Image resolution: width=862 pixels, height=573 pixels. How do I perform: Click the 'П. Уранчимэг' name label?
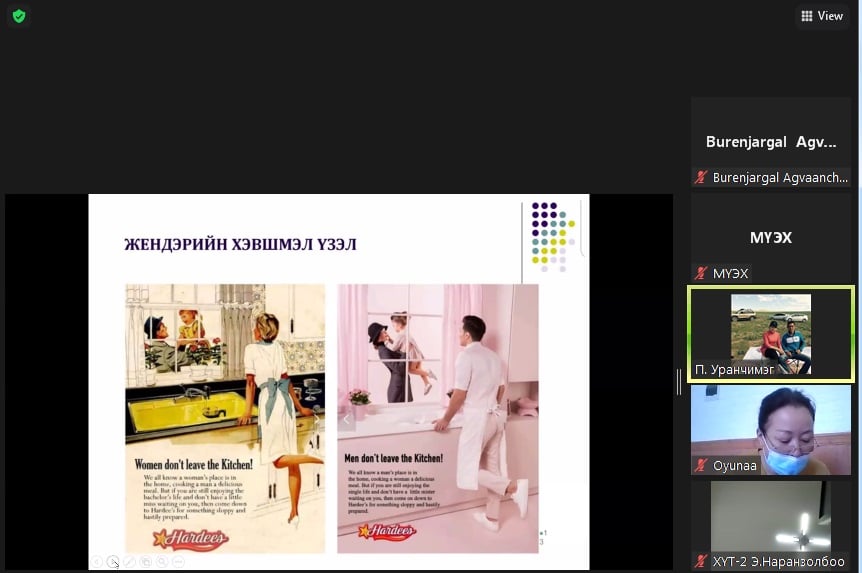tap(734, 370)
